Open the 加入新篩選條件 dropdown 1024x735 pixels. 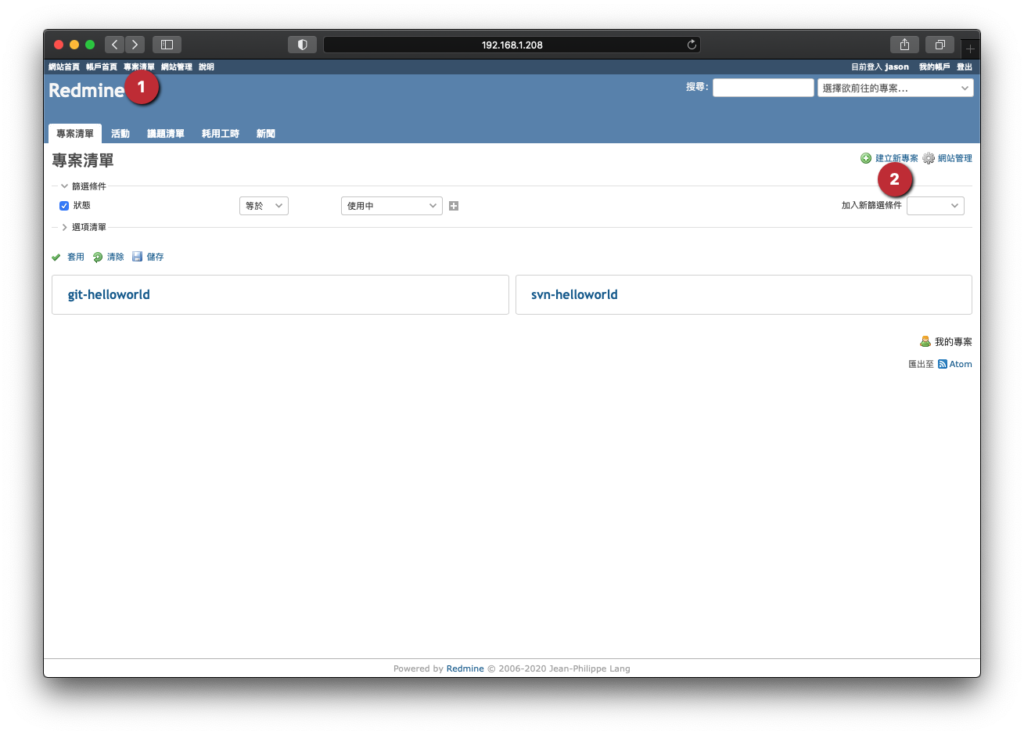point(935,206)
